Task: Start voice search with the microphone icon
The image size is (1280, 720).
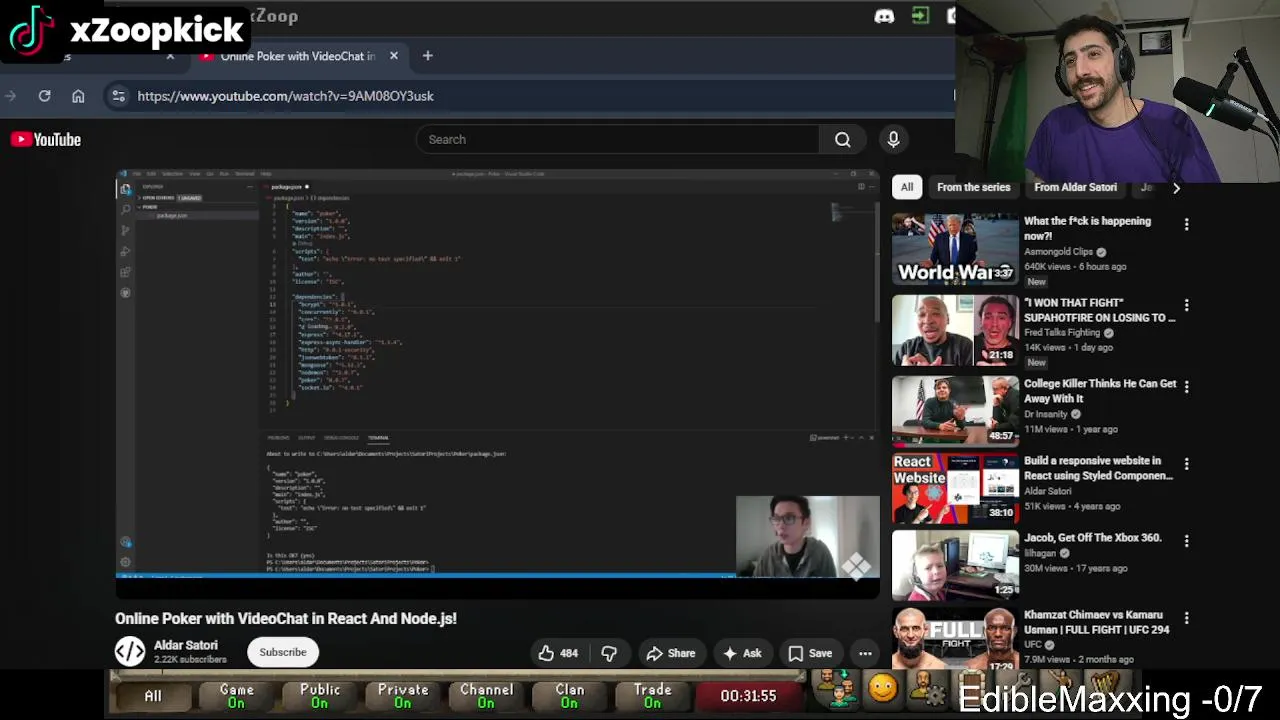Action: click(893, 140)
